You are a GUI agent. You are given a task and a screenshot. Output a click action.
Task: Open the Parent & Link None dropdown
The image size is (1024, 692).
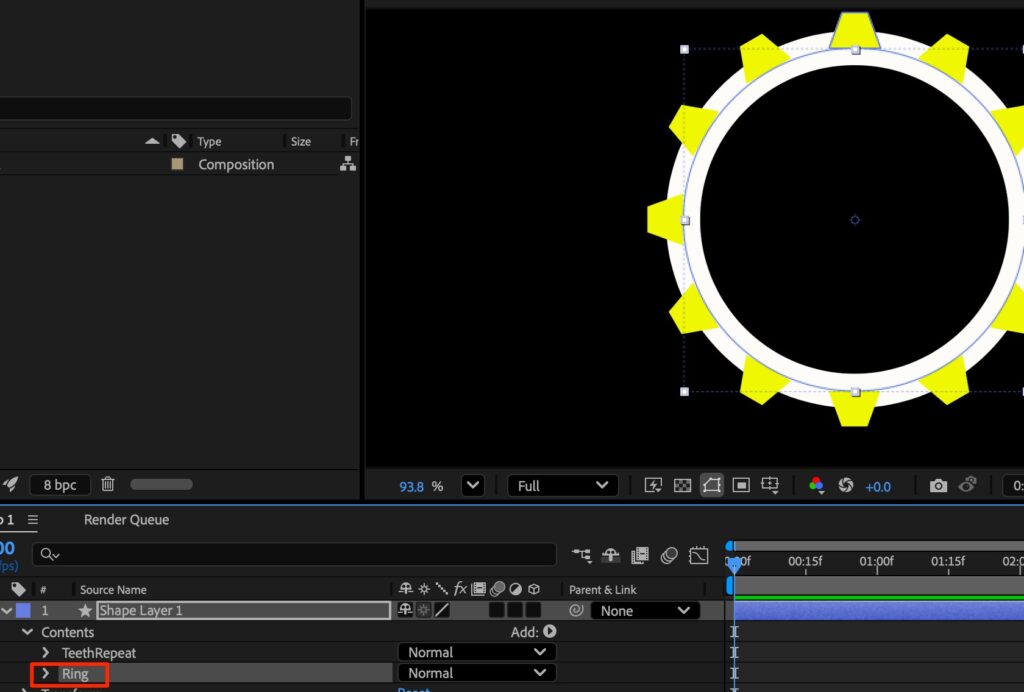(644, 611)
